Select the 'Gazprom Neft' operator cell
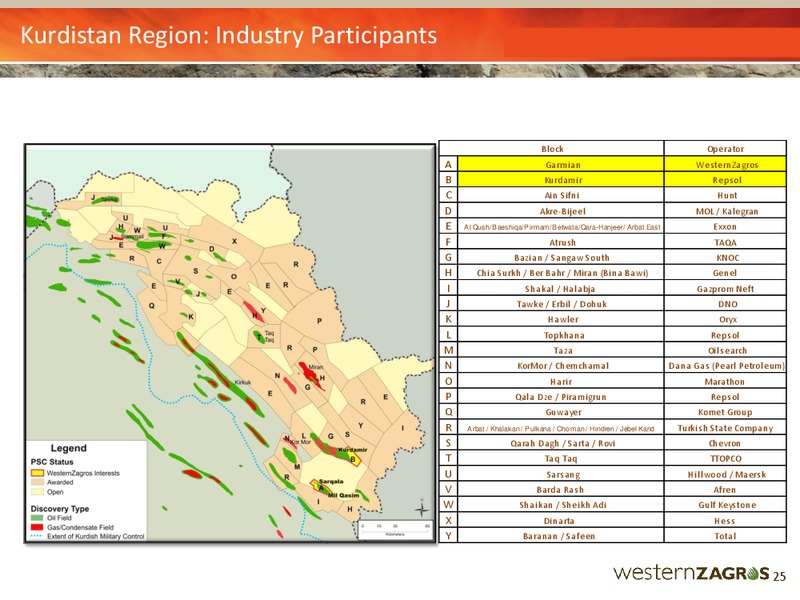 [725, 288]
